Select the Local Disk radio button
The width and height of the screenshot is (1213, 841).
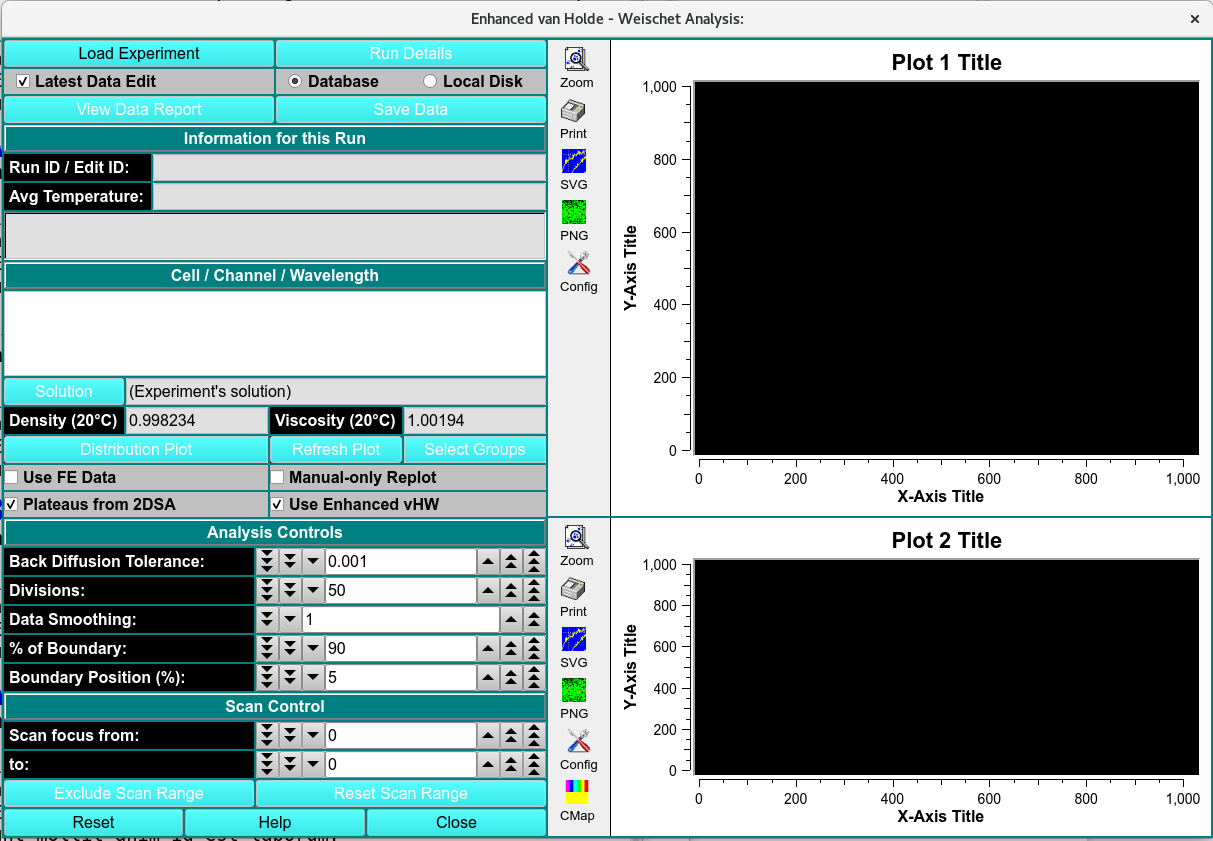[430, 82]
